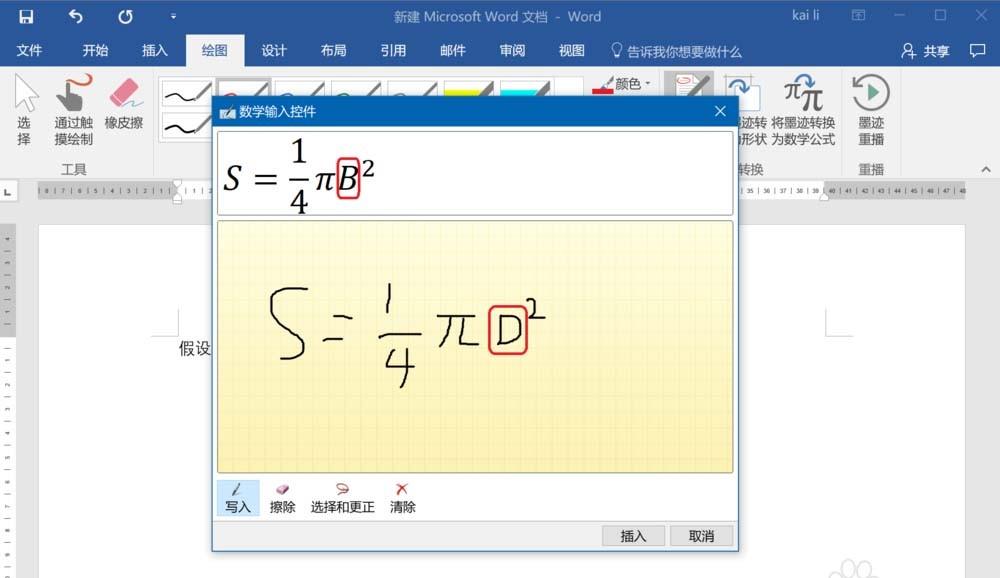Enable 擦除 erase mode in the math panel
The image size is (1000, 578).
(x=283, y=497)
